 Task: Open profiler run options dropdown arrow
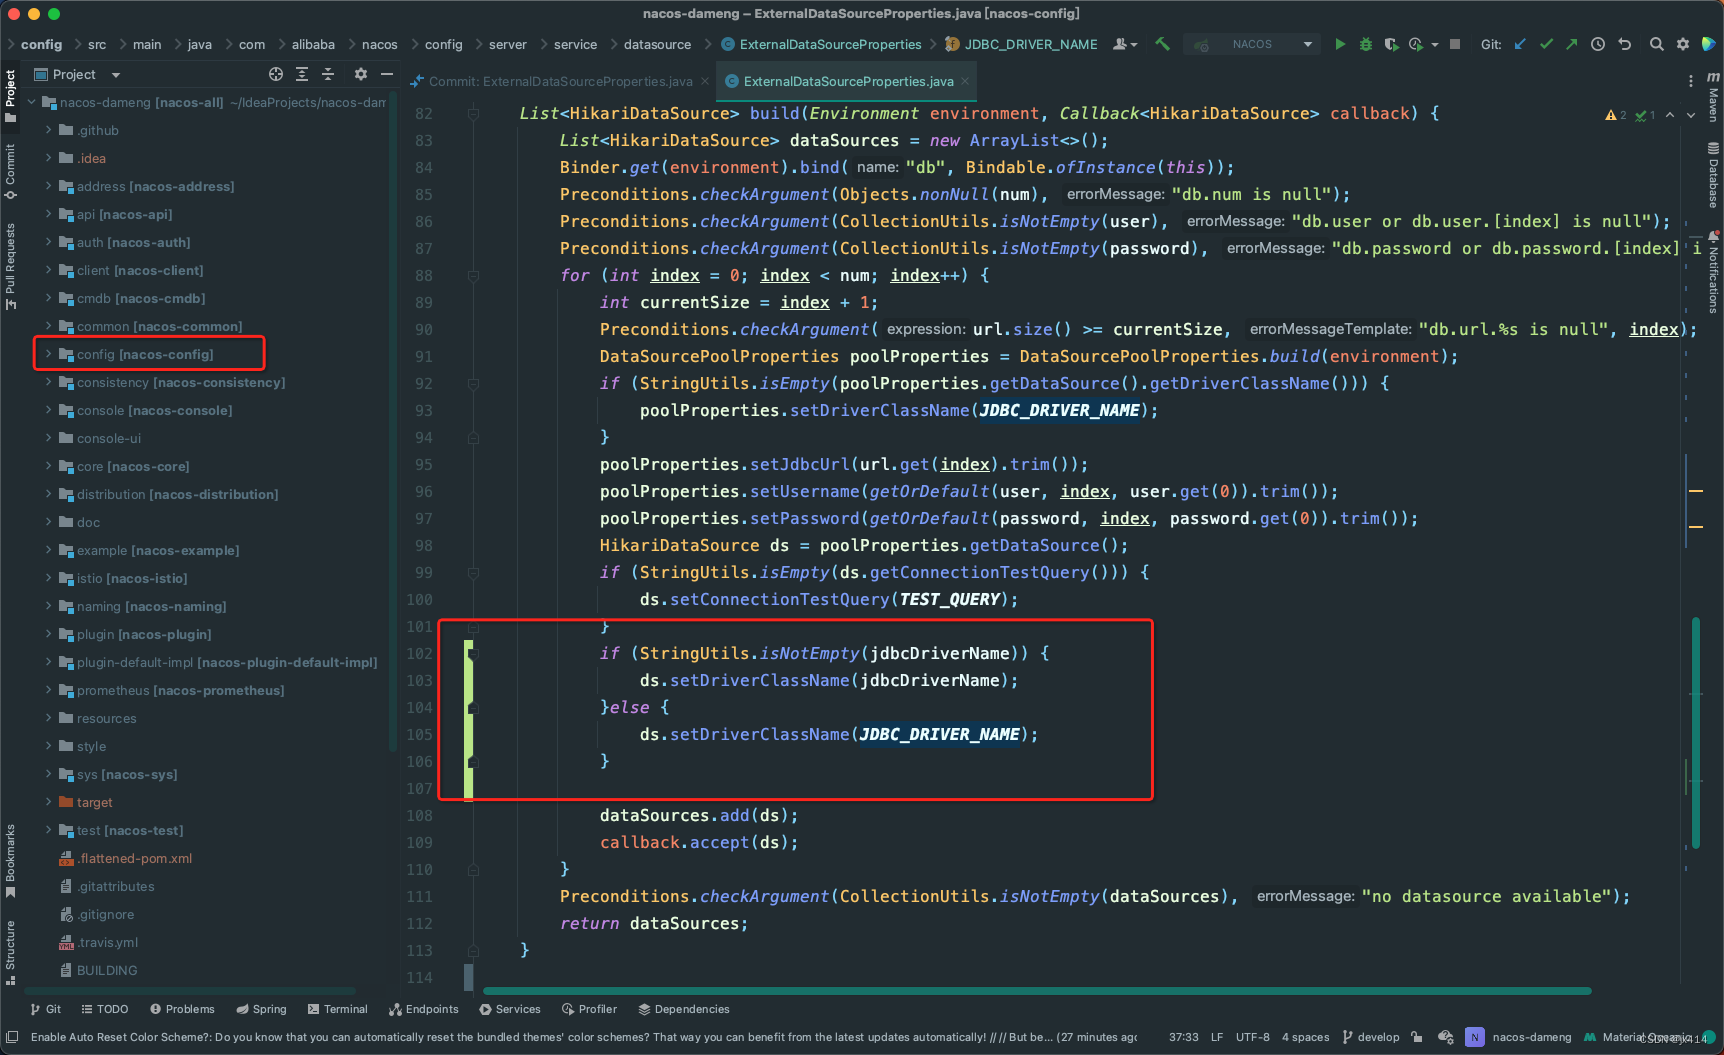[x=1434, y=44]
